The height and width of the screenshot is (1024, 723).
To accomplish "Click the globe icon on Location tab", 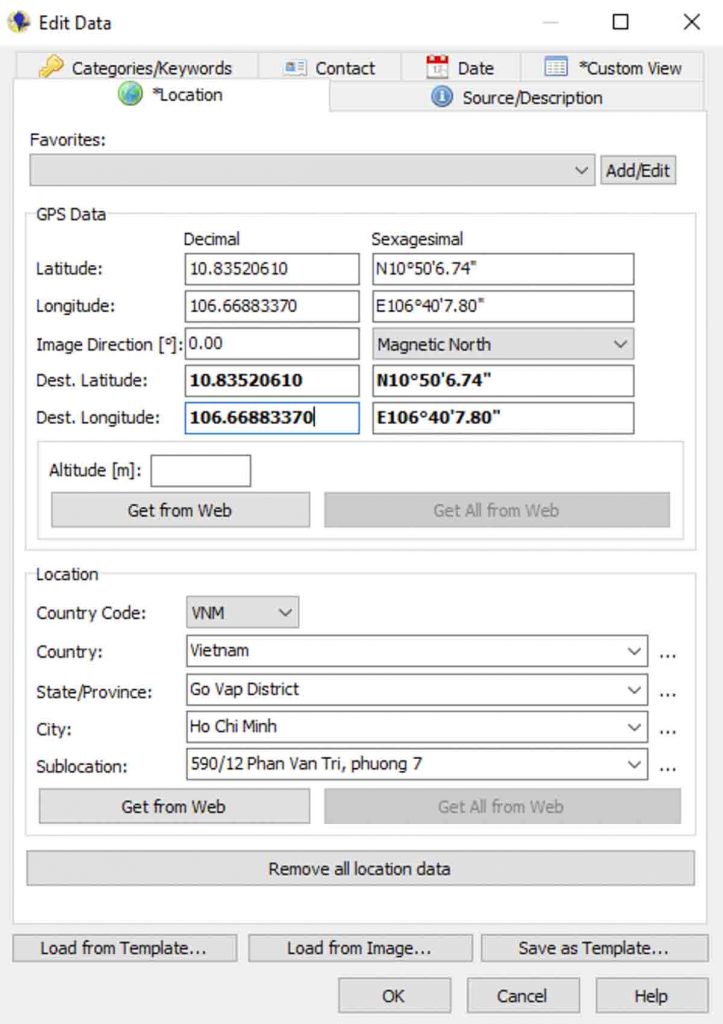I will 130,95.
